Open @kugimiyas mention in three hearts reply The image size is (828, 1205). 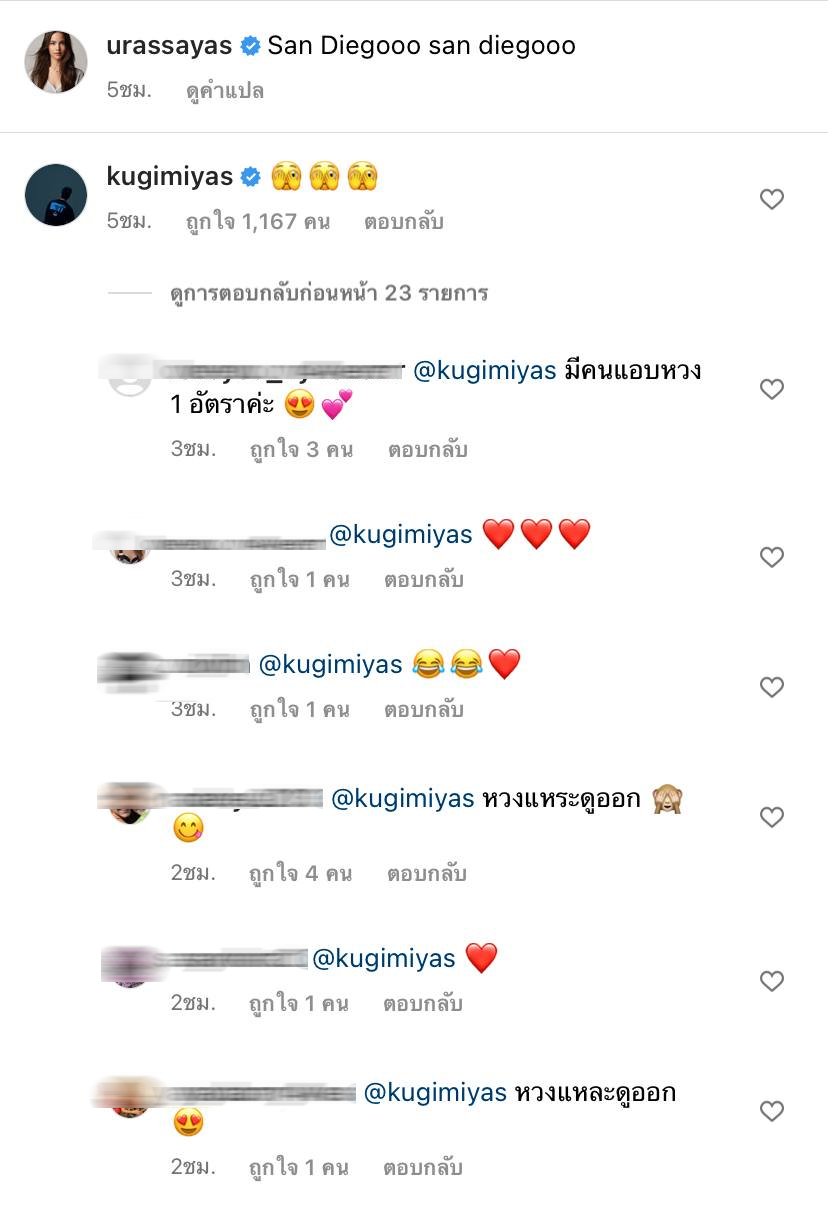click(x=400, y=535)
